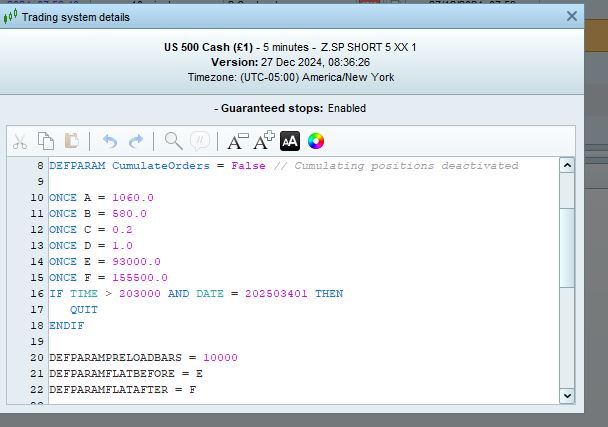Click line number 19 in the gutter
608x427 pixels.
37,342
